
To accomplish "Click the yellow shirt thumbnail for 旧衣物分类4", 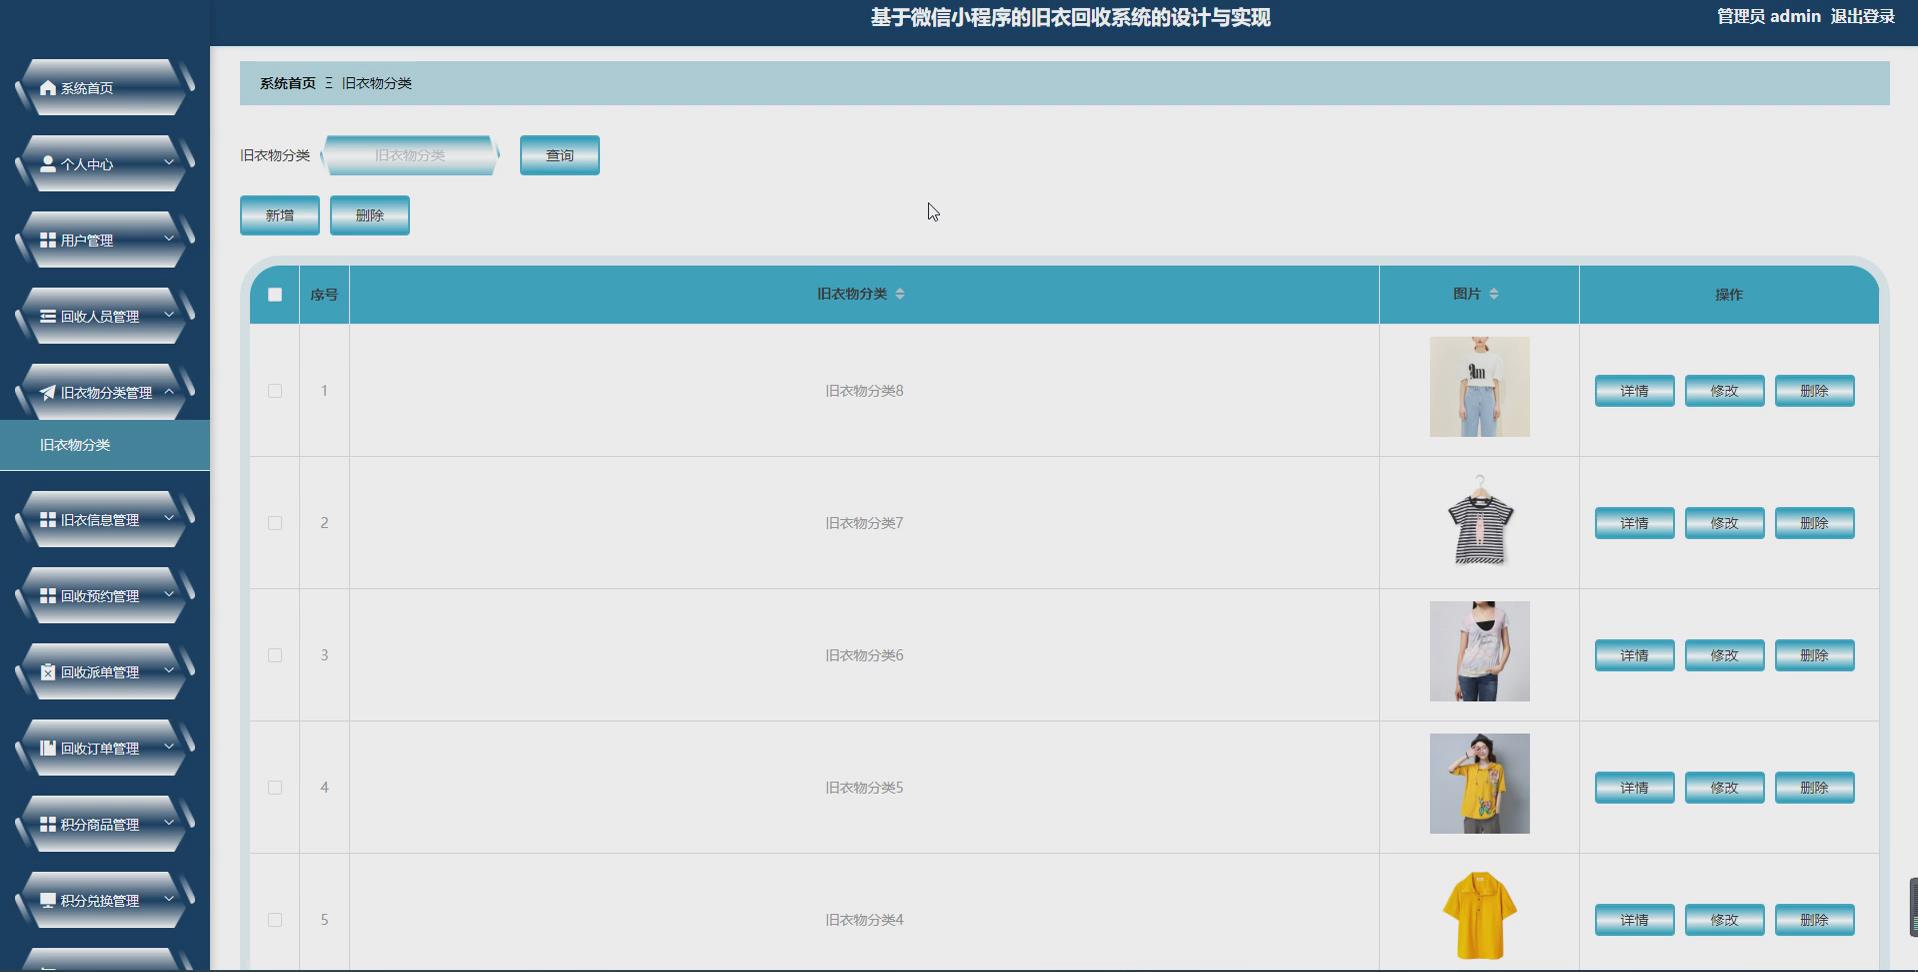I will coord(1479,914).
